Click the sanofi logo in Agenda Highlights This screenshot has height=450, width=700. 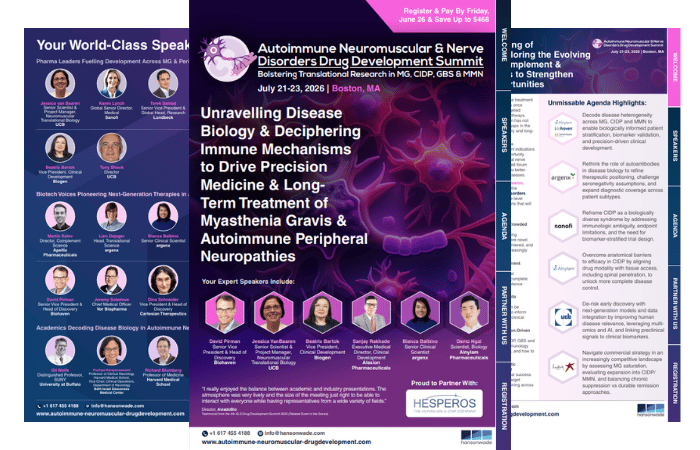(563, 226)
